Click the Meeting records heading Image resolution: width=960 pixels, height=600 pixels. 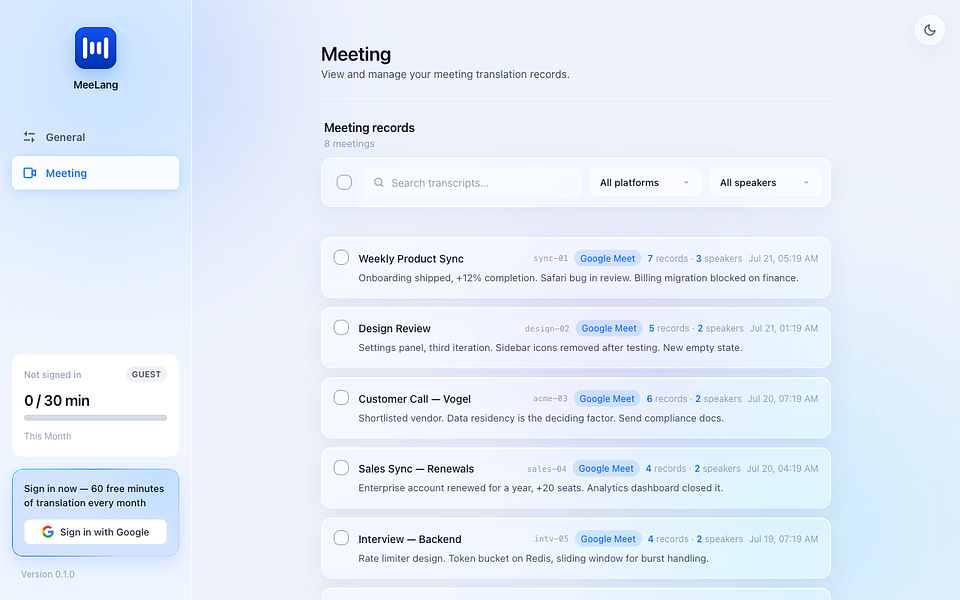click(x=369, y=127)
